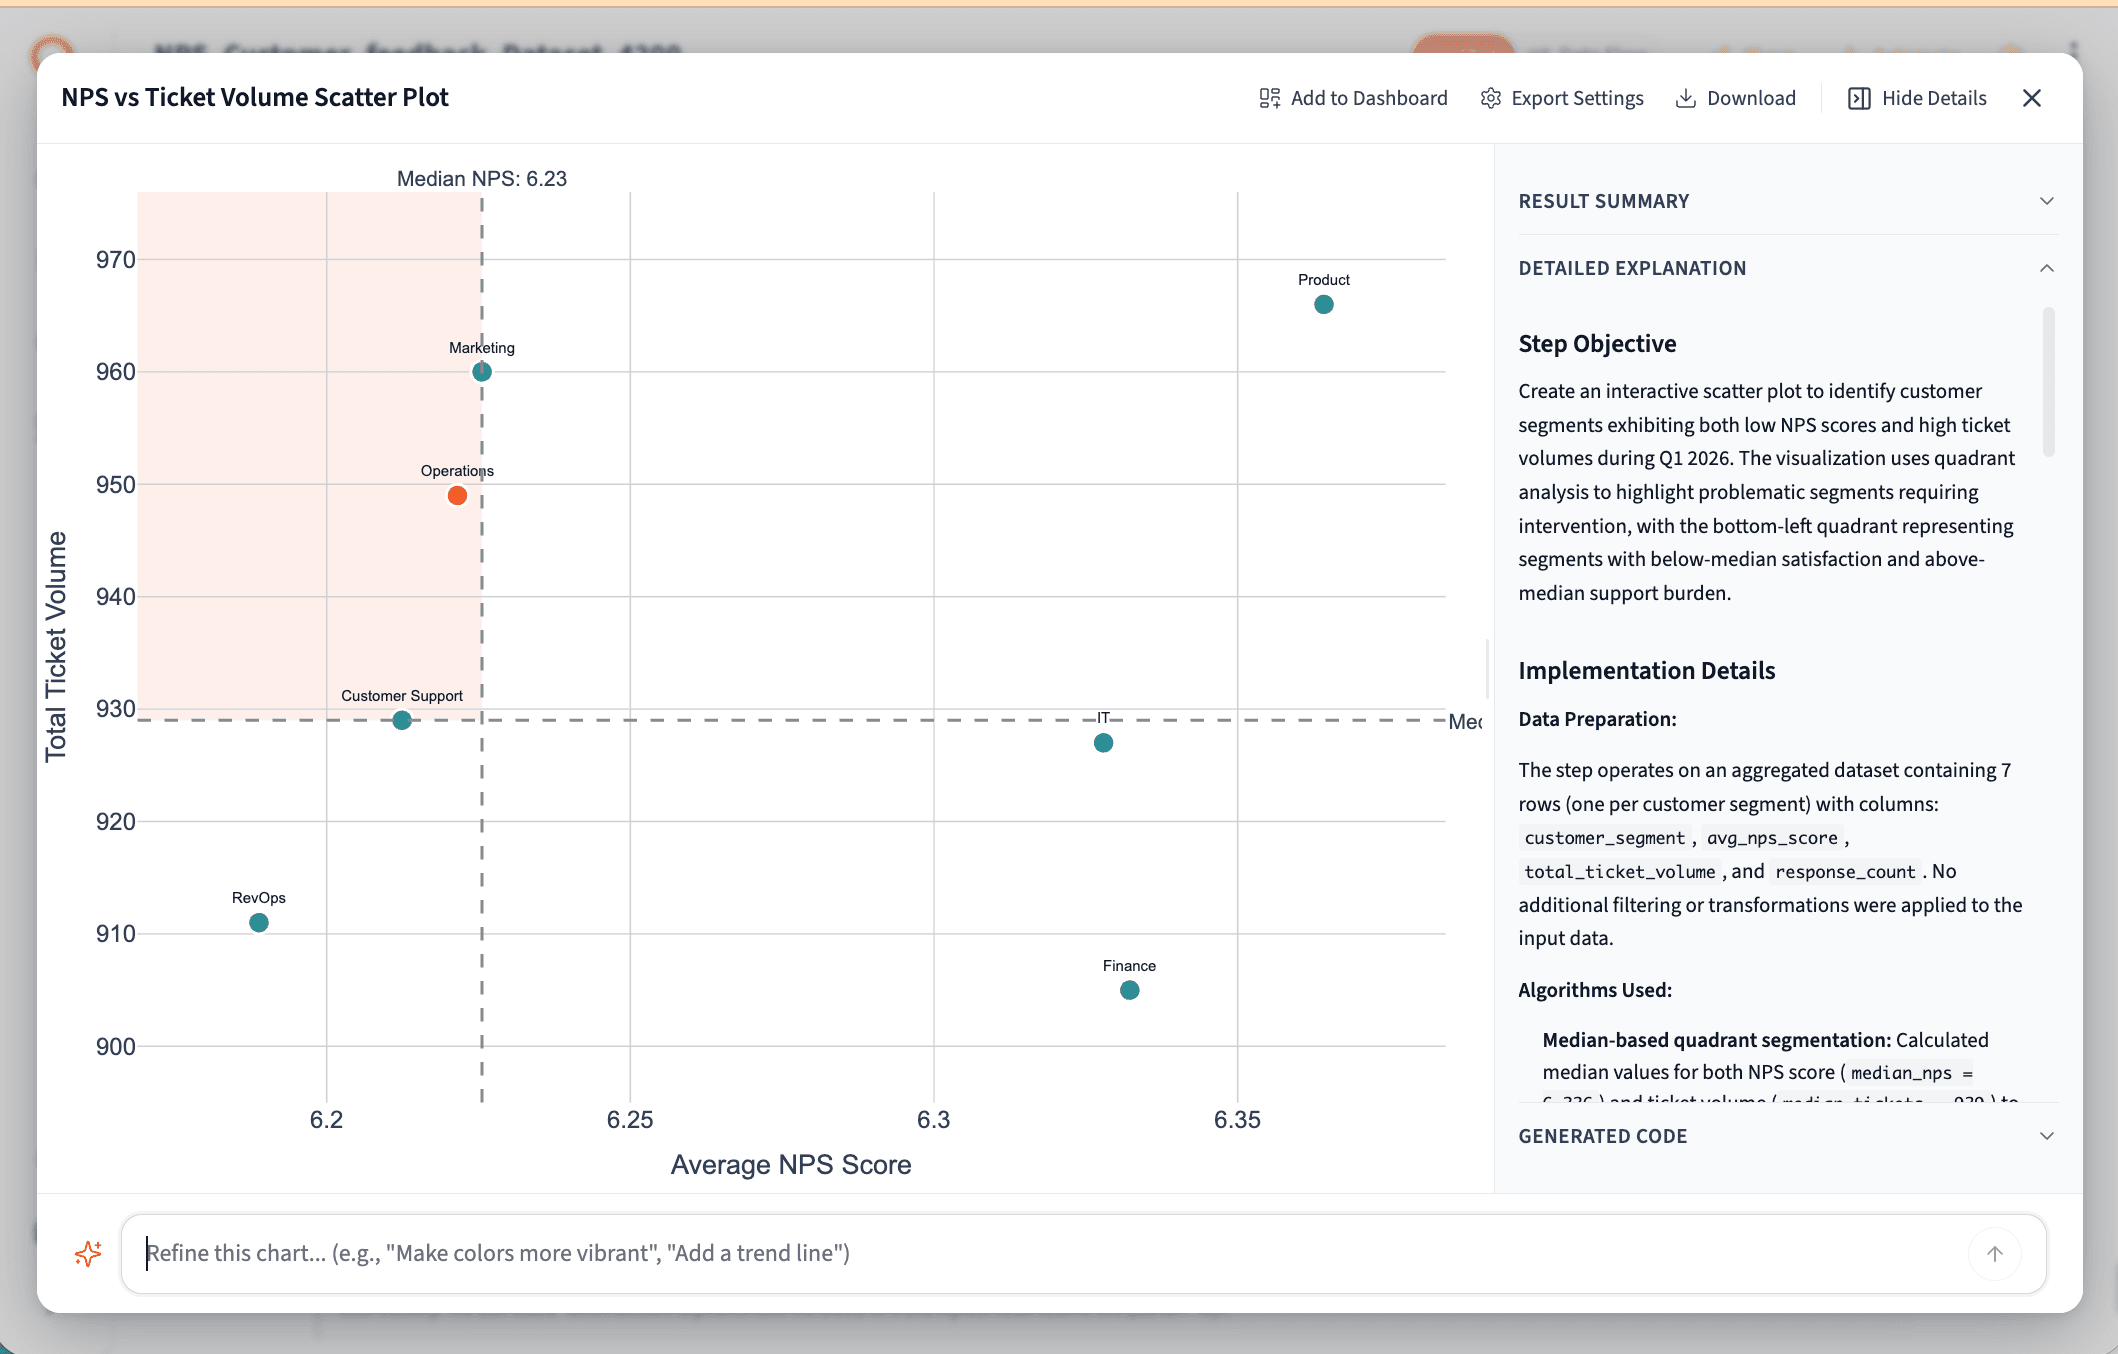Click the Median NPS dashed reference line
This screenshot has height=1354, width=2118.
(482, 600)
